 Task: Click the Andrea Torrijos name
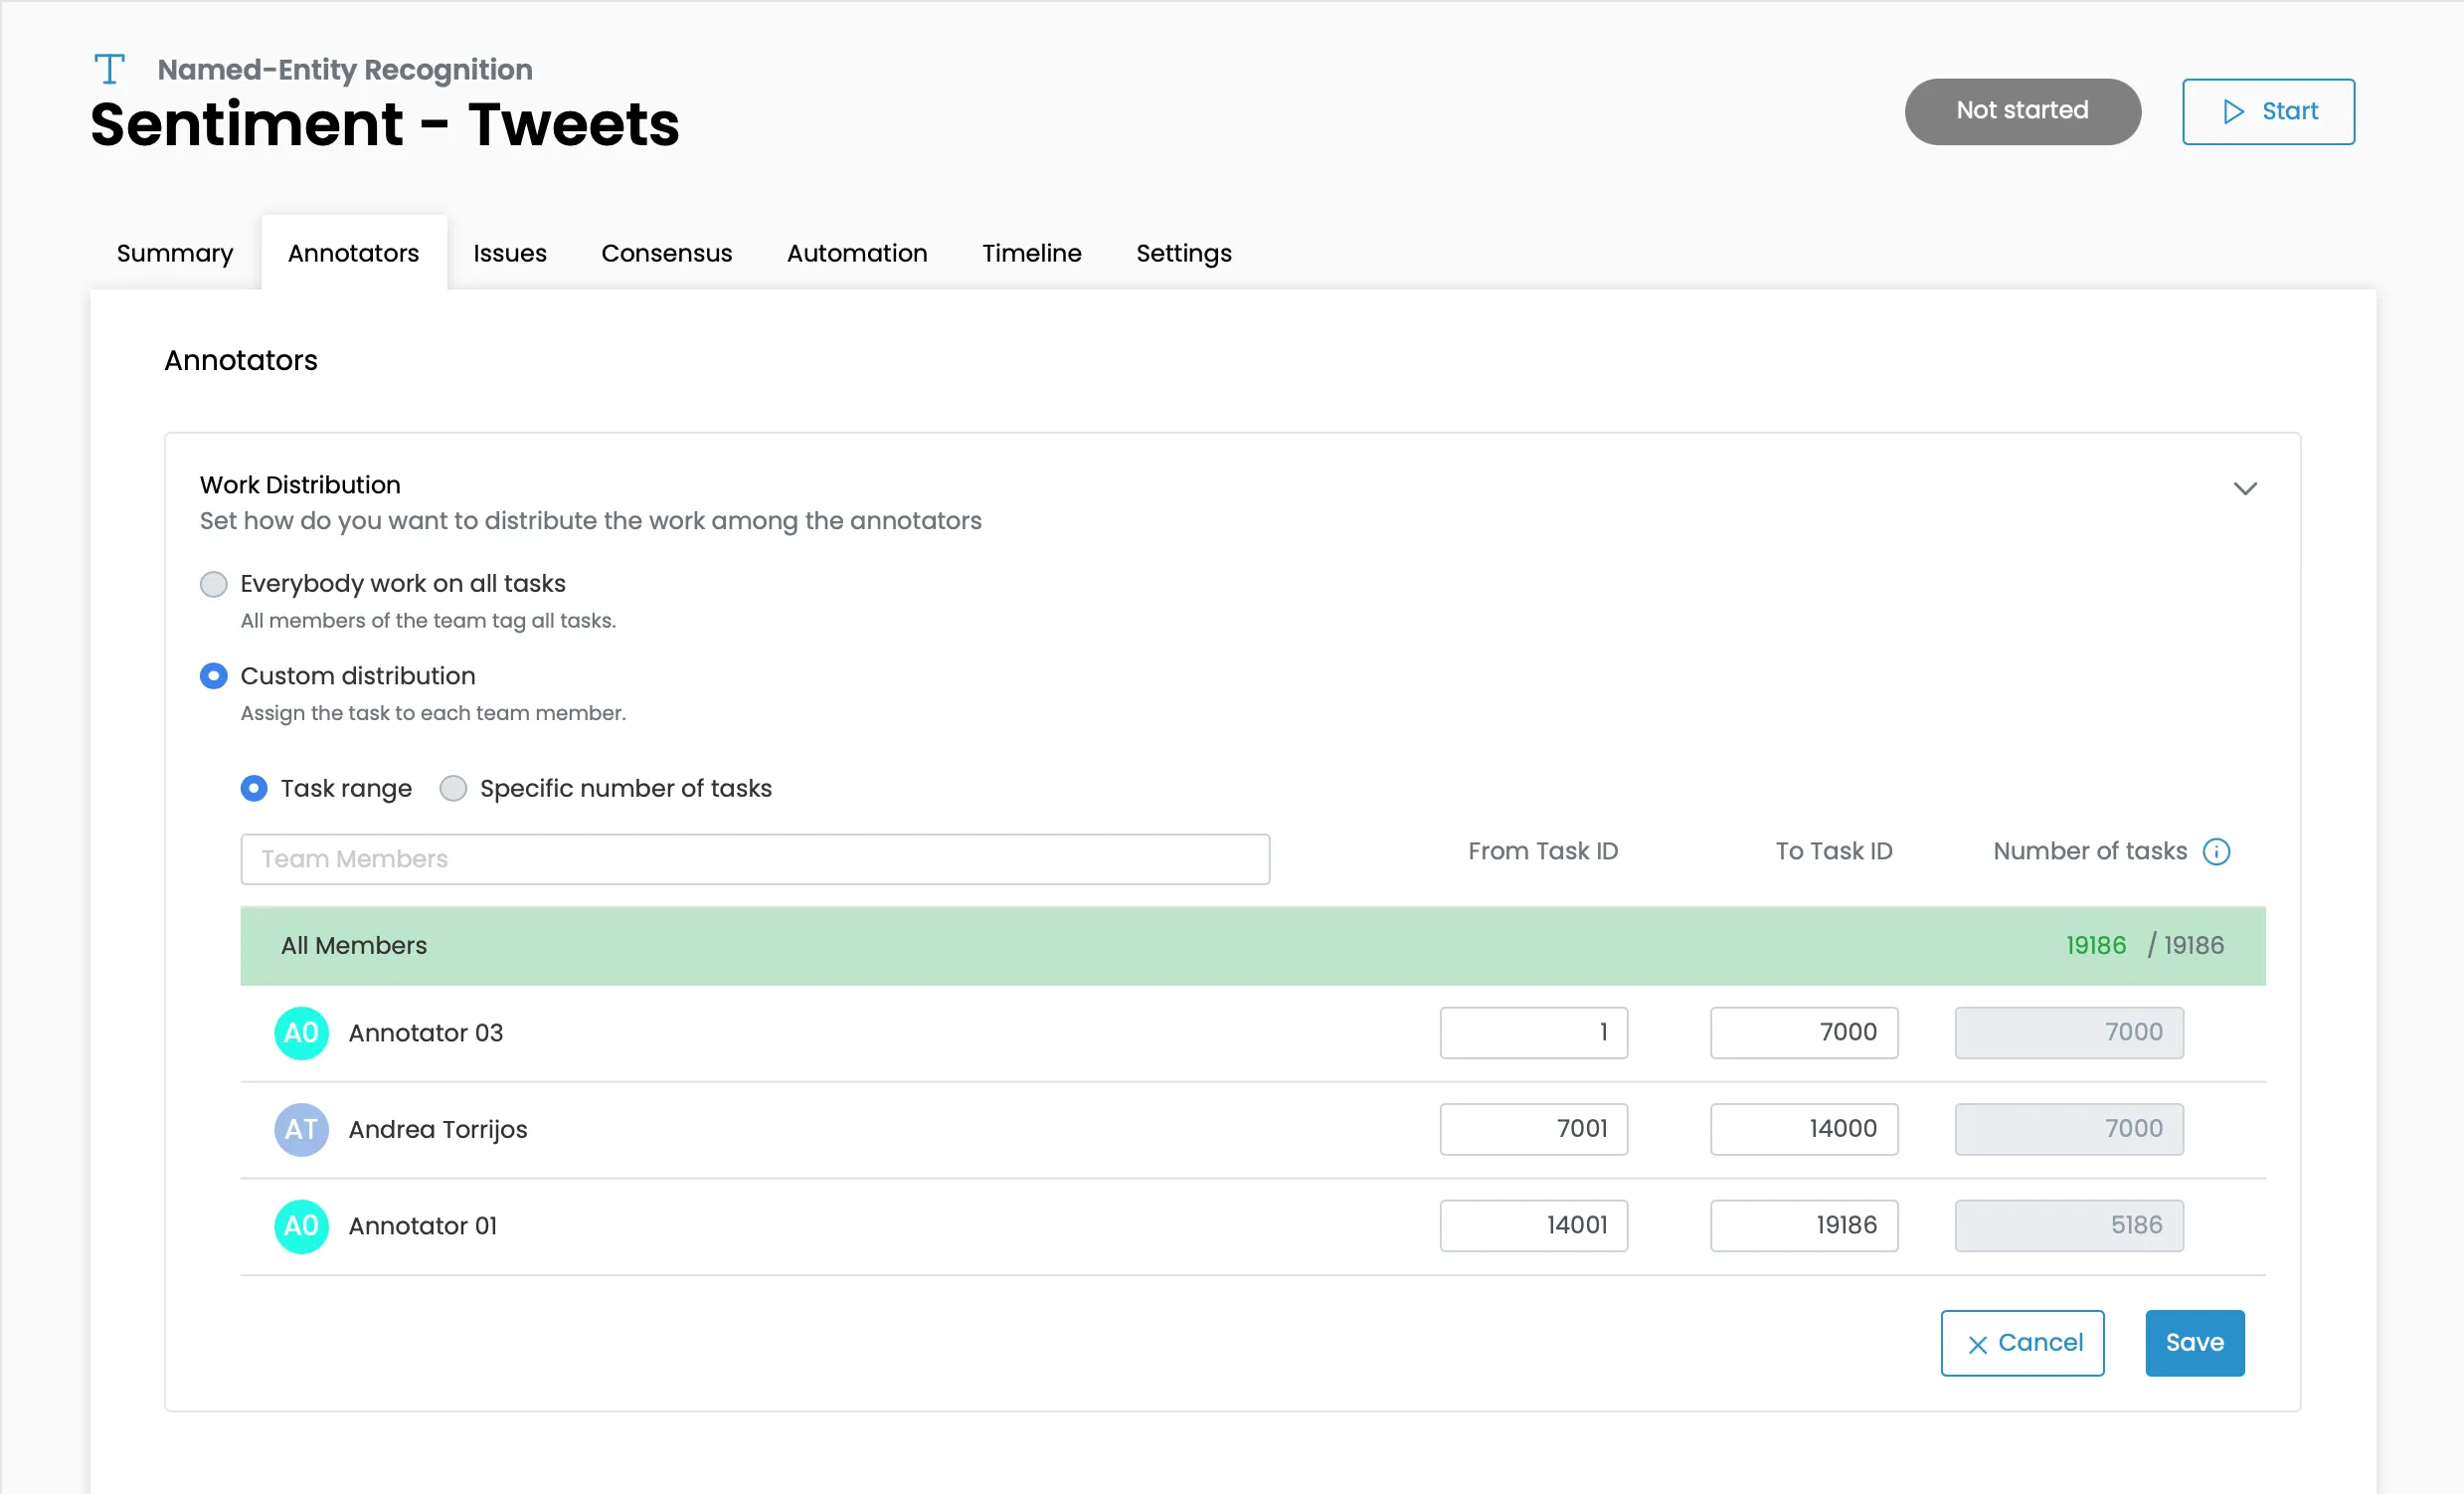(438, 1129)
